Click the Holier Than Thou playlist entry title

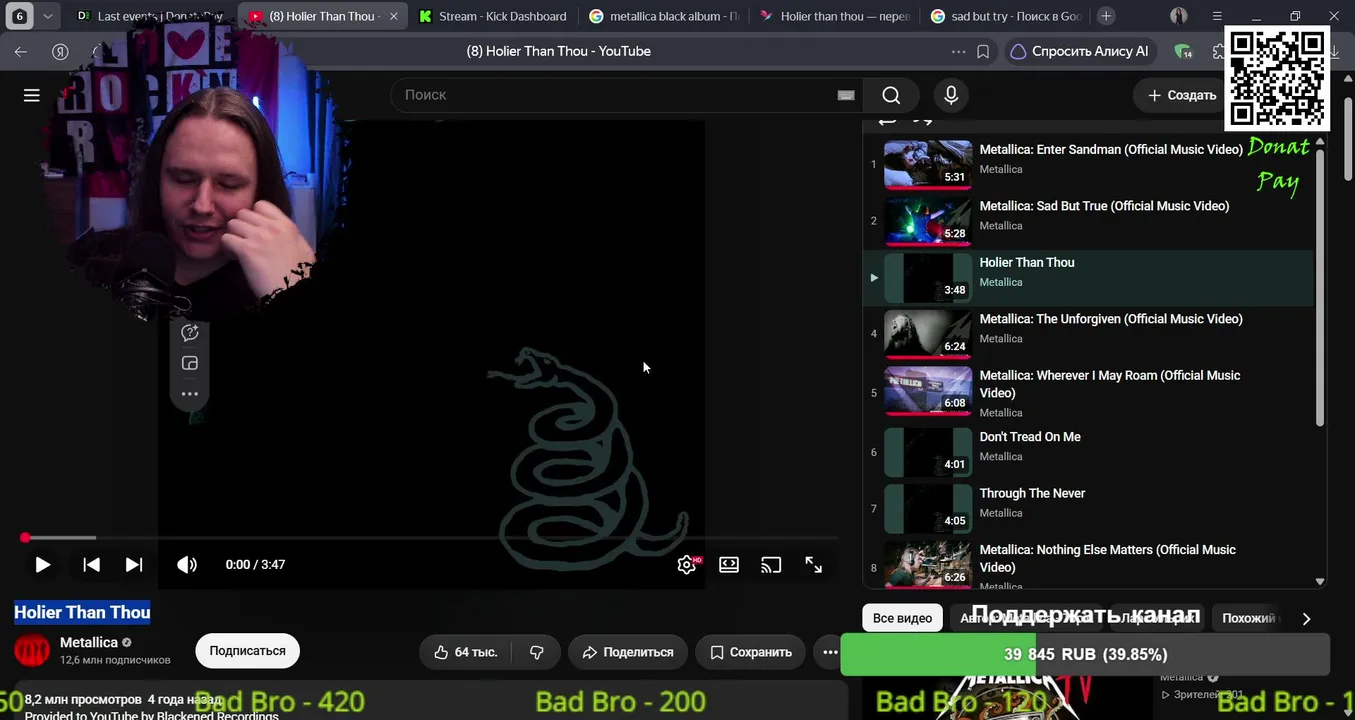(1027, 263)
